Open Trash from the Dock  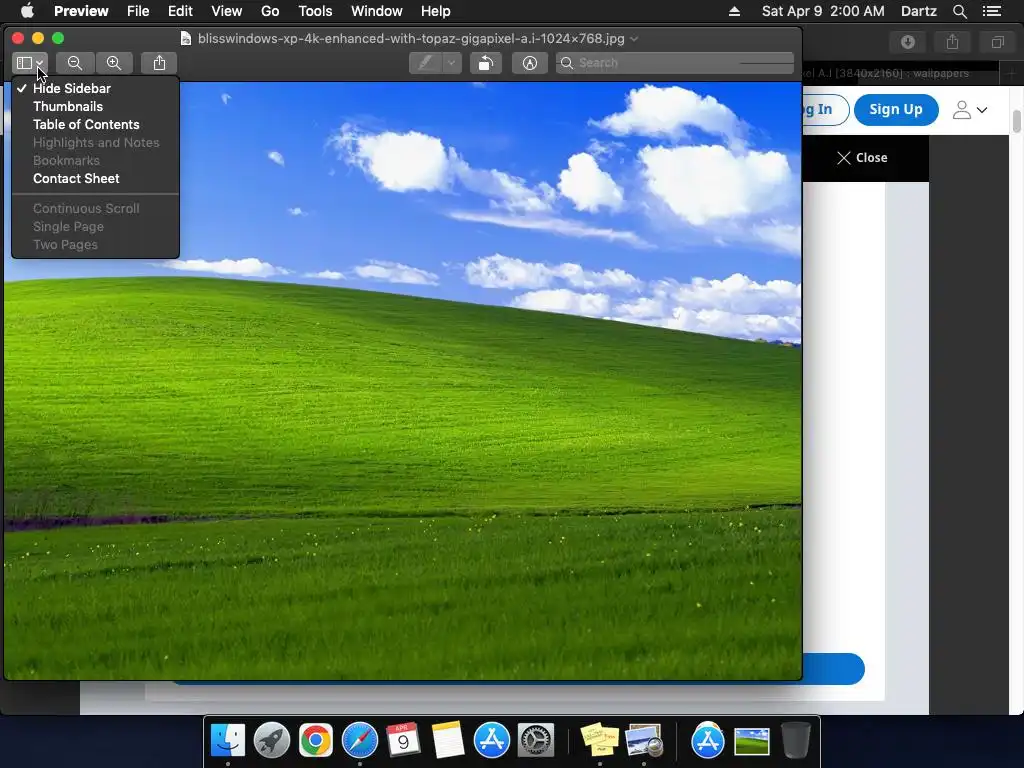click(795, 740)
